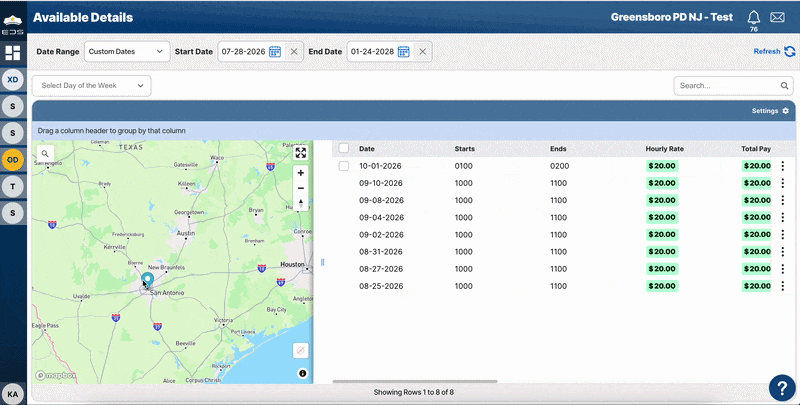
Task: Click the Showing Rows 1 to 8 text
Action: point(413,392)
